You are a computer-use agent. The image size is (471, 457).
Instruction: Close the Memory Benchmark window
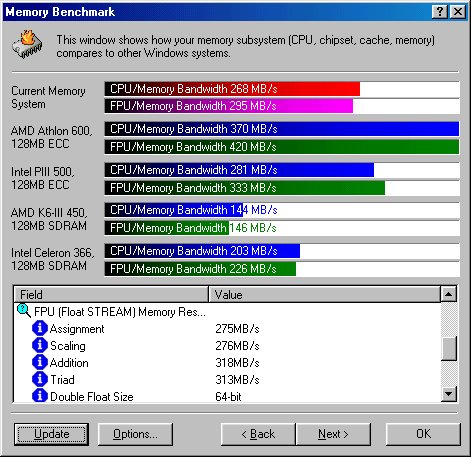[x=458, y=12]
